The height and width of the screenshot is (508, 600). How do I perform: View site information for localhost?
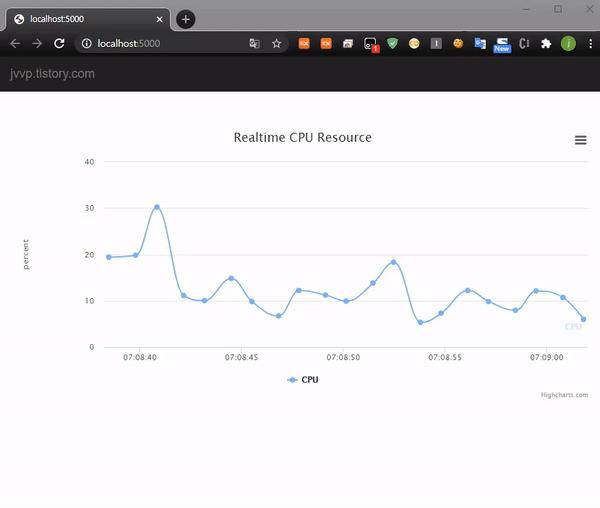coord(86,44)
